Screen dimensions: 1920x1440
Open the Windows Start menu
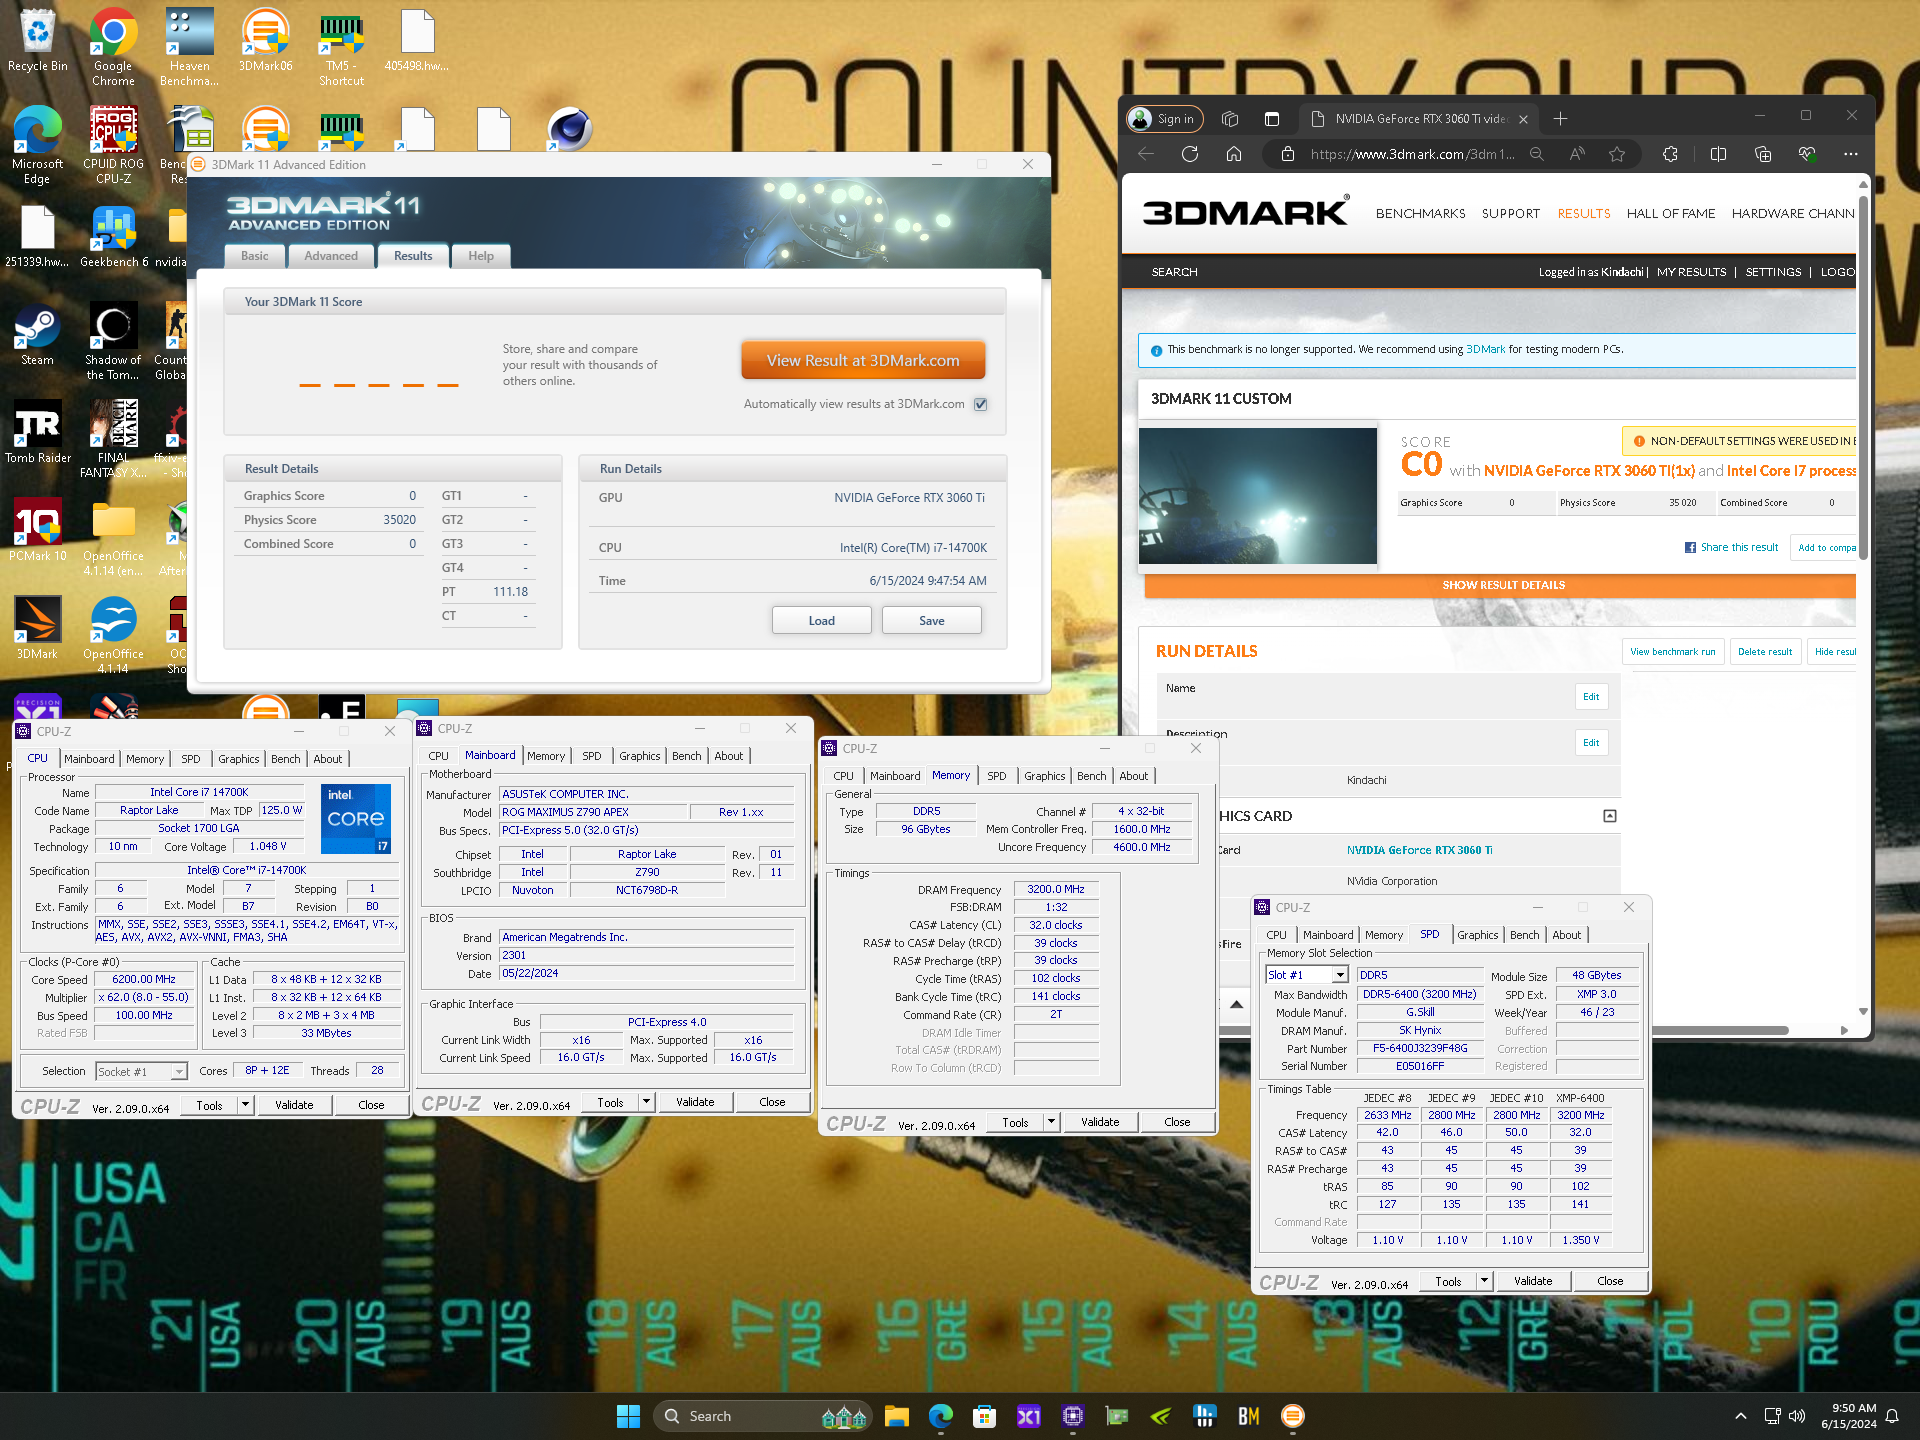click(628, 1416)
